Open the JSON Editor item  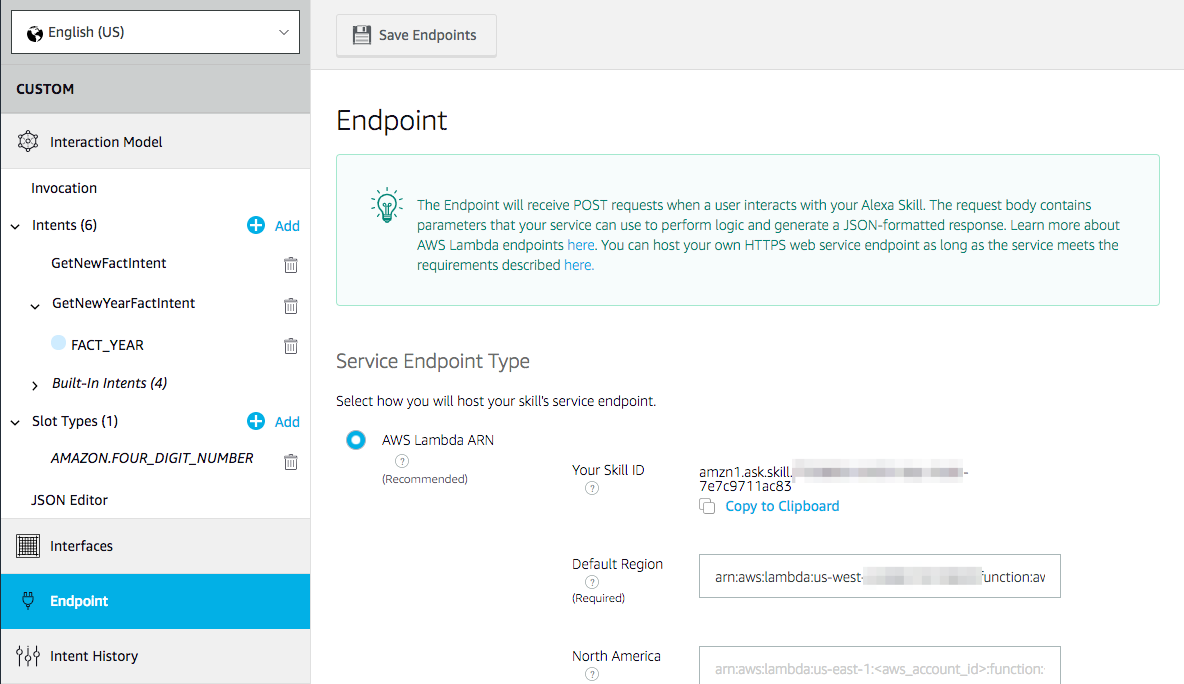click(x=69, y=500)
